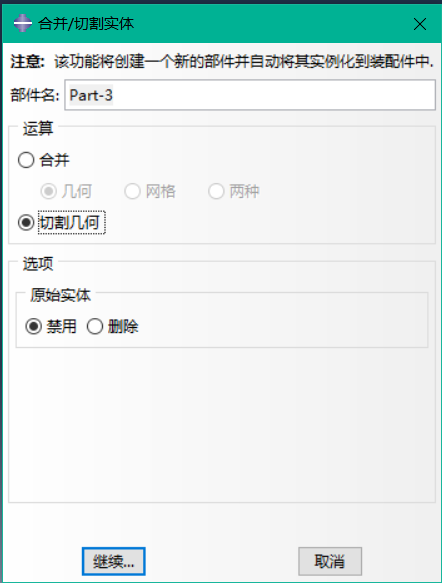Viewport: 442px width, 583px height.
Task: Choose 禁用 for the original instances
Action: (33, 327)
